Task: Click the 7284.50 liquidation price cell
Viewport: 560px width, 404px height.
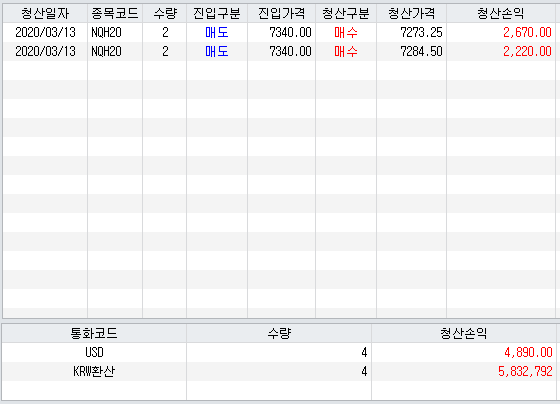Action: (411, 51)
